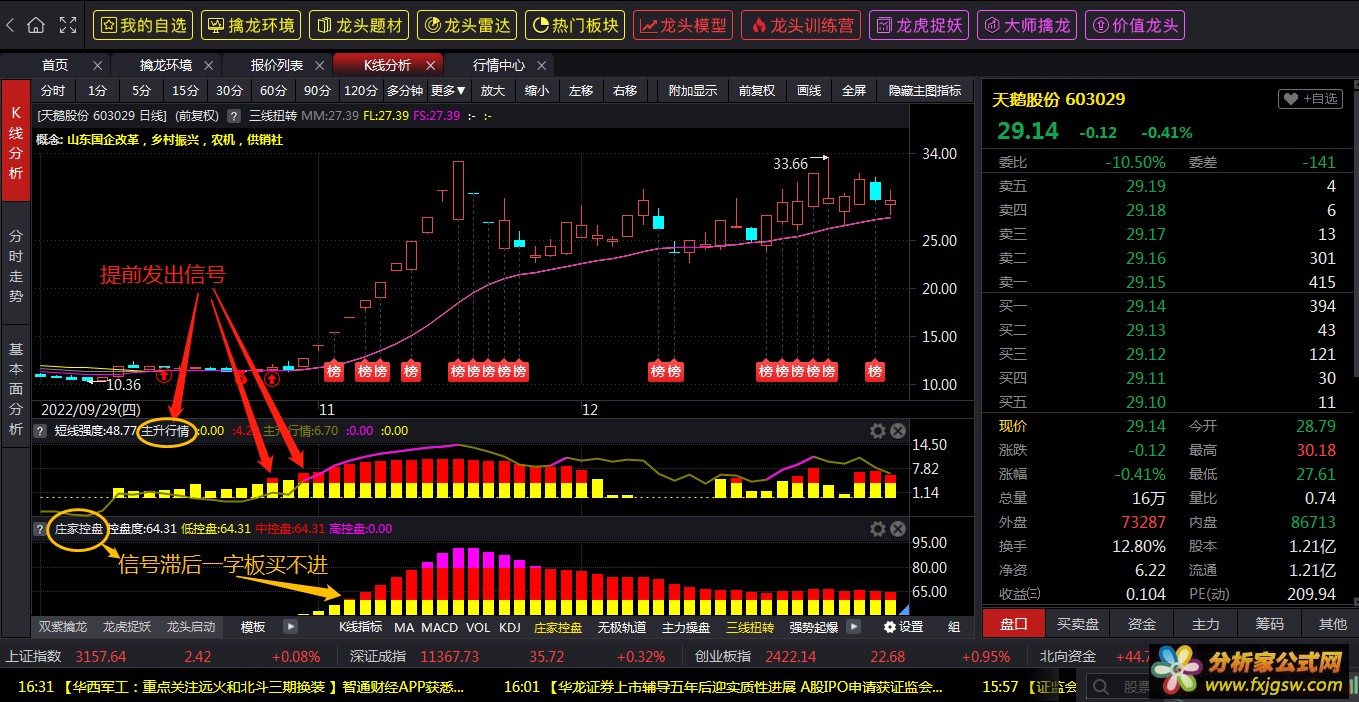This screenshot has width=1359, height=702.
Task: Open 擒龙环境 from the top toolbar
Action: [251, 25]
